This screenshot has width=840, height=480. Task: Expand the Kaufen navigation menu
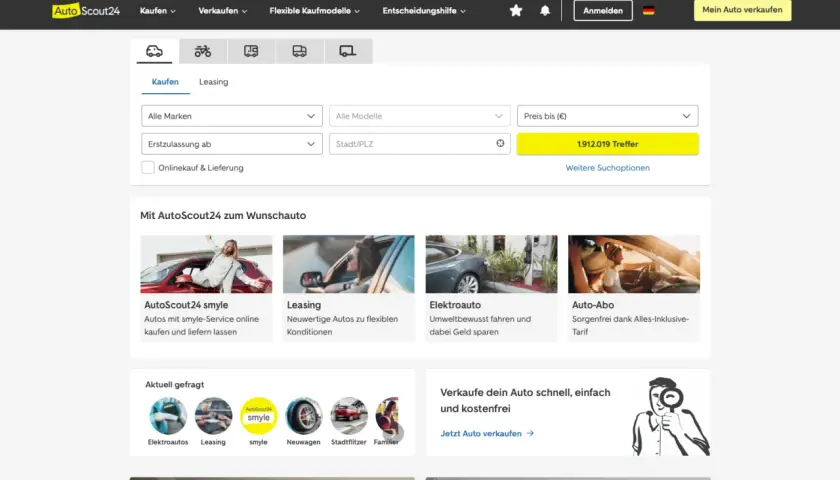pyautogui.click(x=158, y=11)
